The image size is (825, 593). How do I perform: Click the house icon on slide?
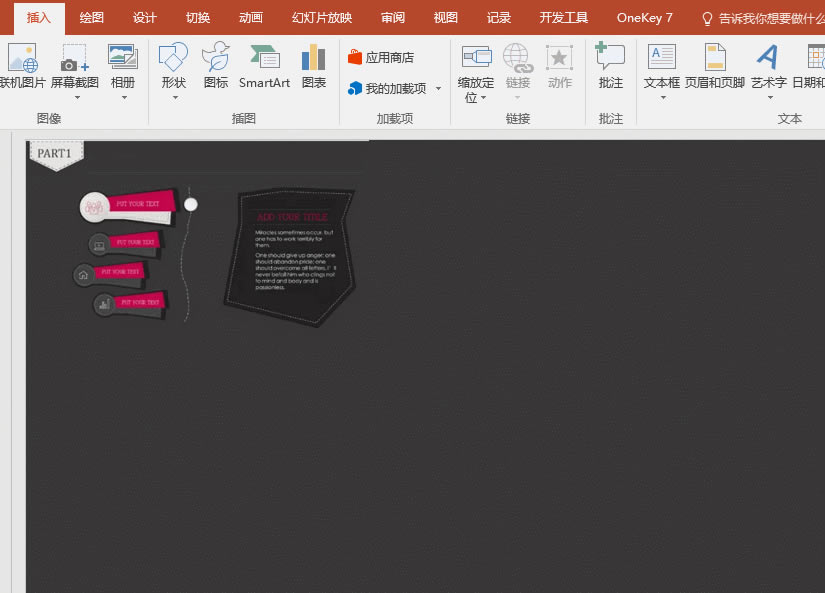tap(83, 275)
